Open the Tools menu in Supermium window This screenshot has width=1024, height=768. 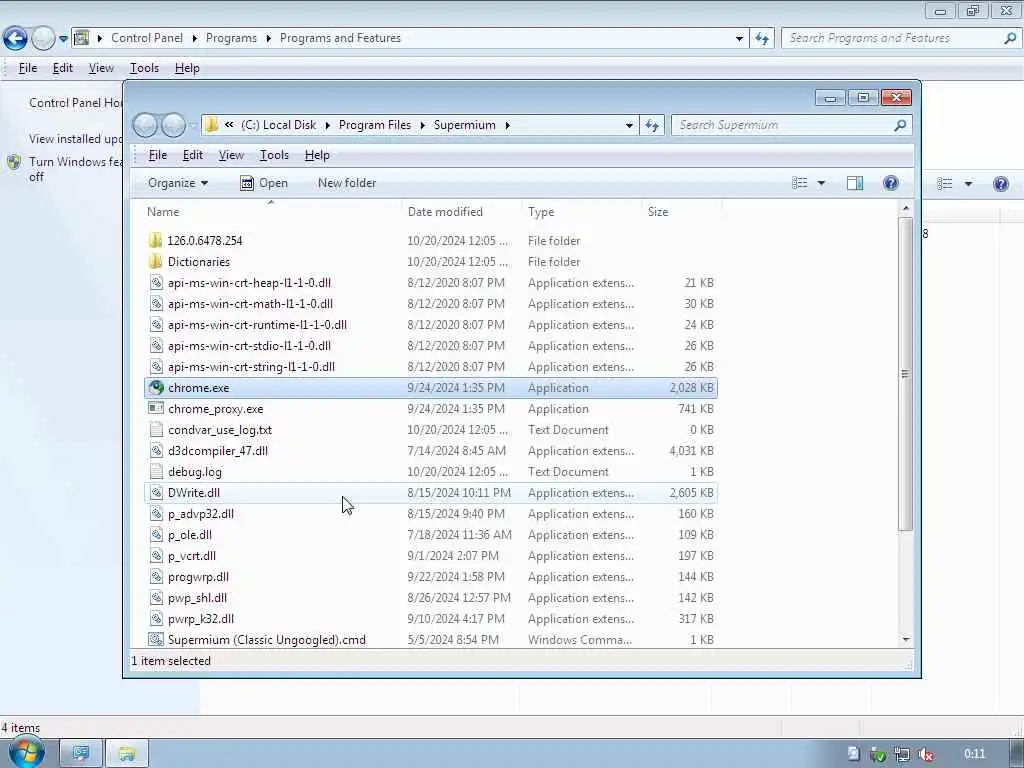pos(274,155)
